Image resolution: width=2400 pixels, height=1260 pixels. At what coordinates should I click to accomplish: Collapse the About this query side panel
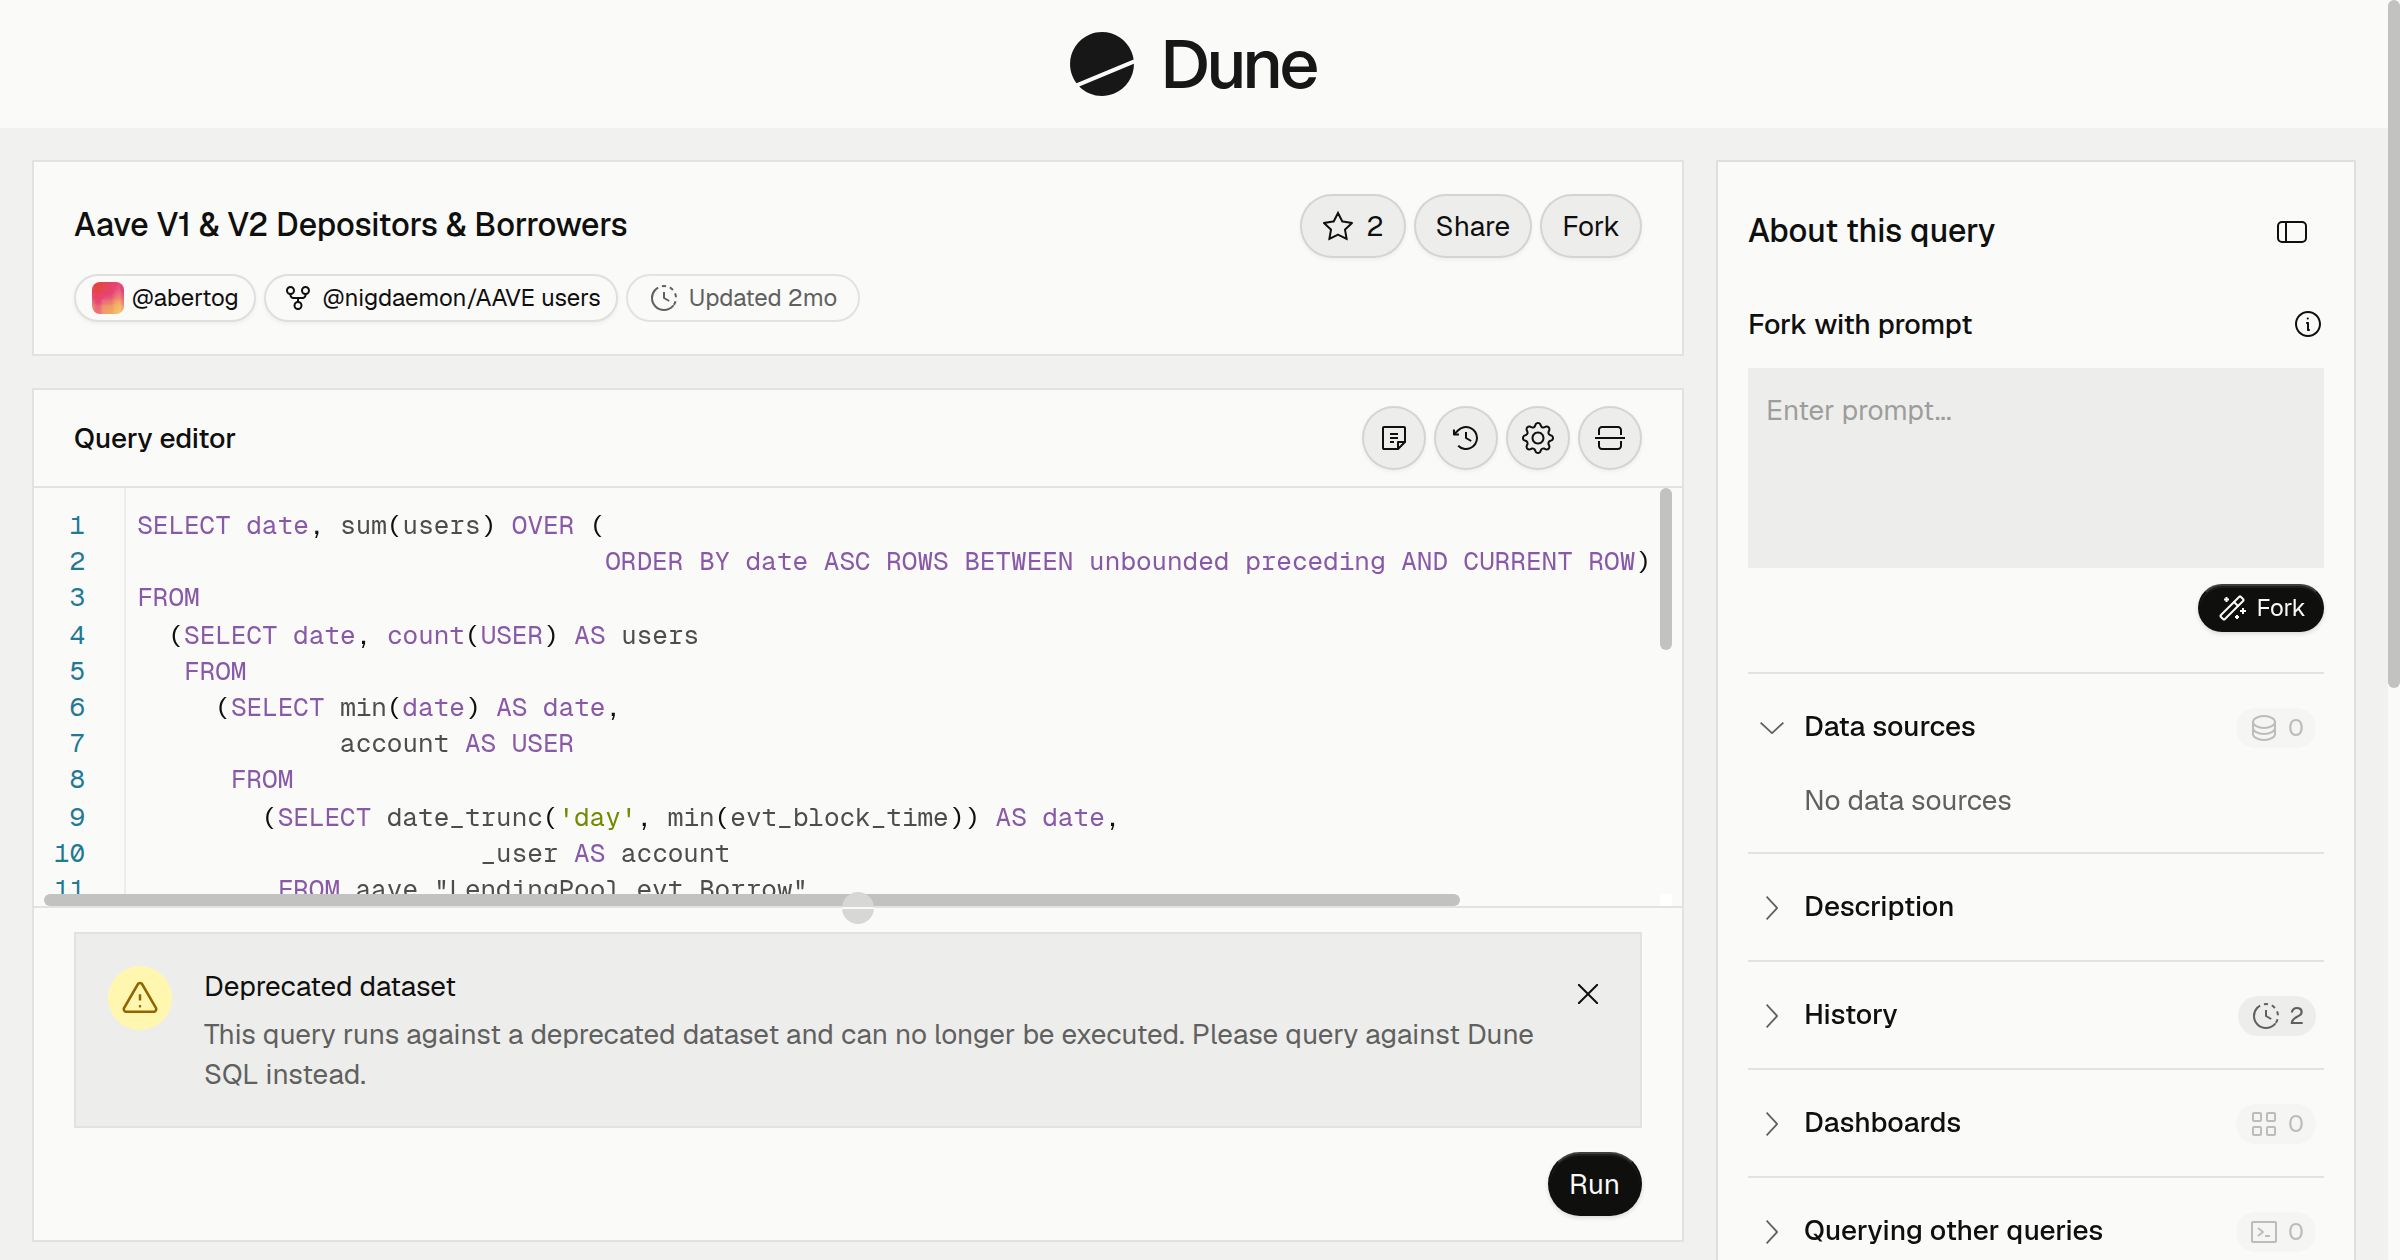(x=2291, y=232)
